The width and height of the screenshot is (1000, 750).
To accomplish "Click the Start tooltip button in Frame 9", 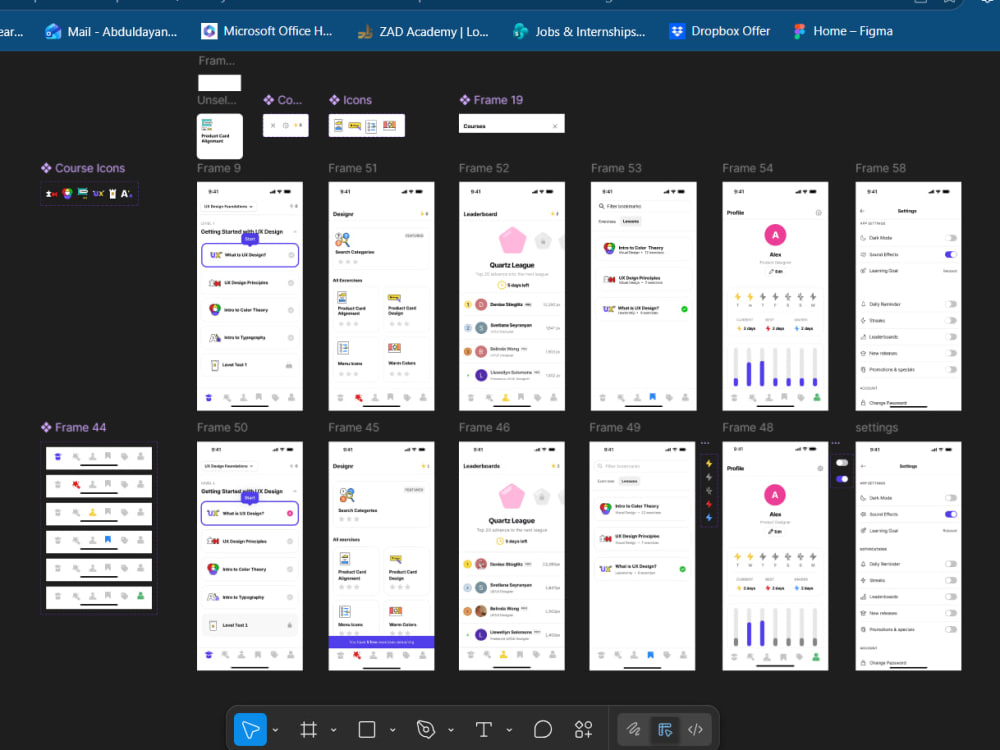I will pos(249,239).
